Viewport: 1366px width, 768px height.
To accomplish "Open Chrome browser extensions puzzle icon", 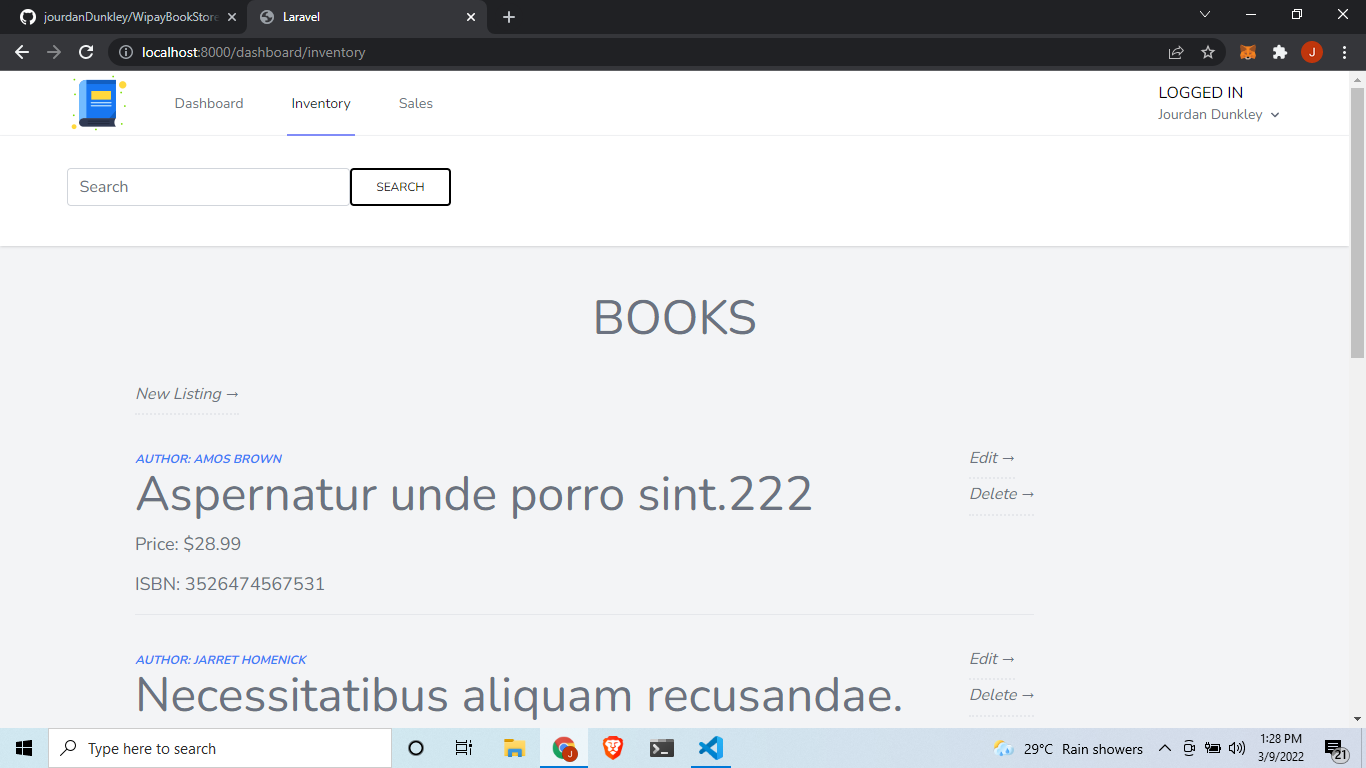I will point(1280,52).
